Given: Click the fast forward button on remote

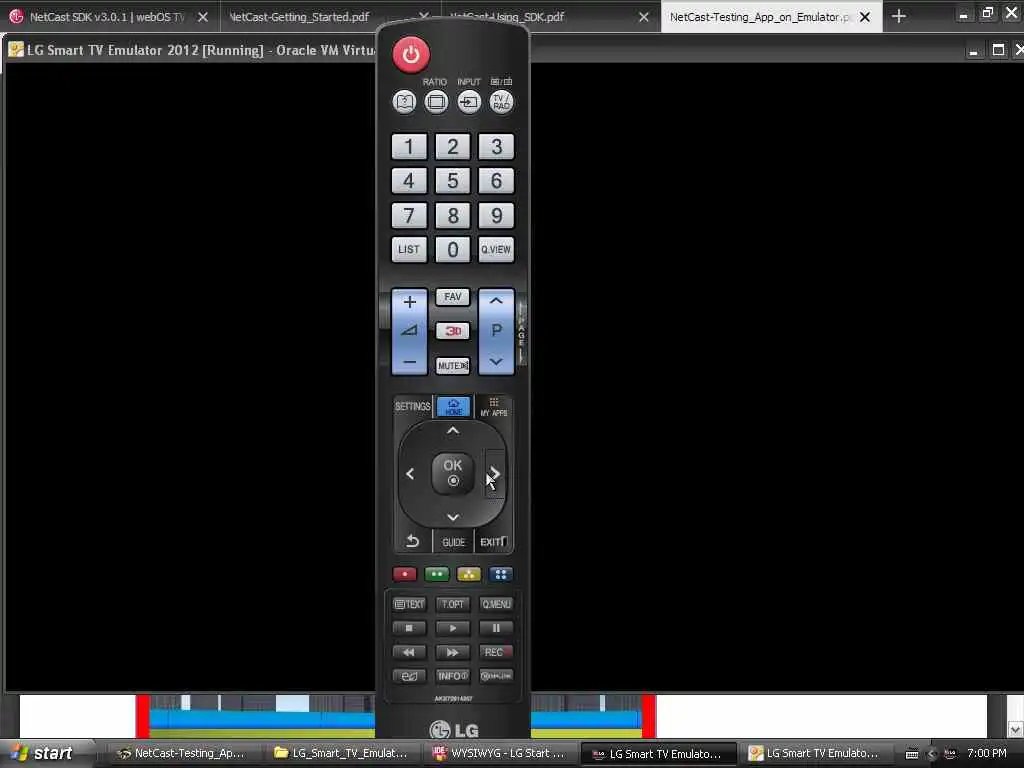Looking at the screenshot, I should coord(453,652).
